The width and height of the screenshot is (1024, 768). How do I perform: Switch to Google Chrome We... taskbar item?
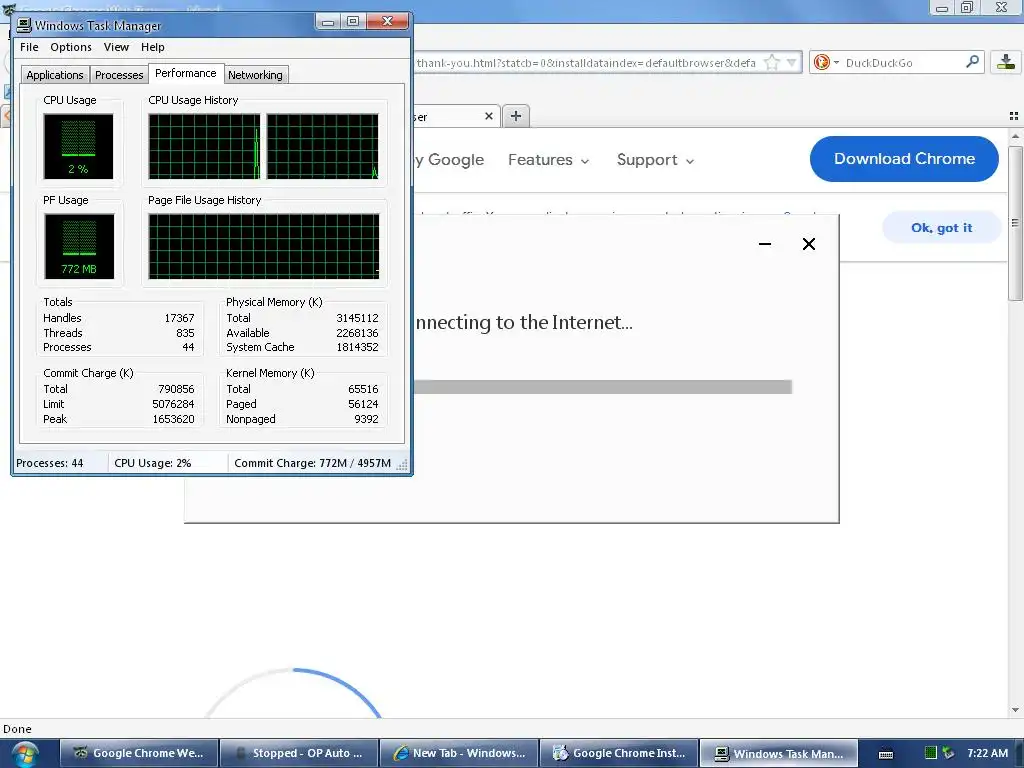[139, 753]
